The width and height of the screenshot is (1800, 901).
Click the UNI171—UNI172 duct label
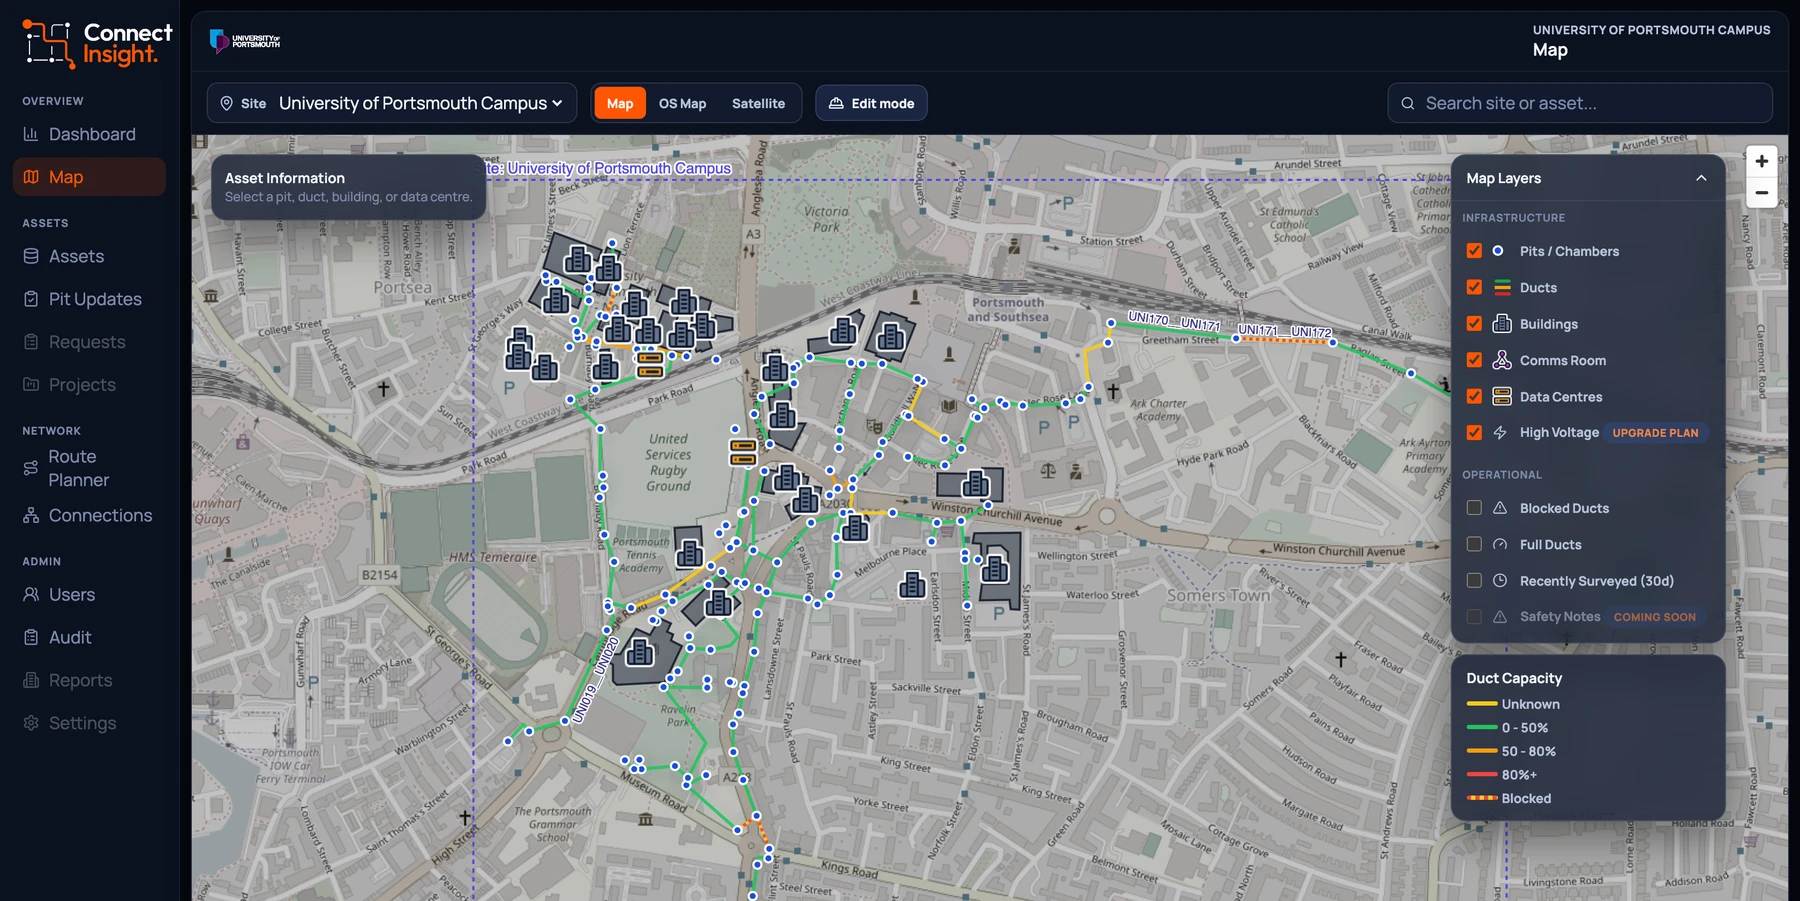click(x=1285, y=331)
